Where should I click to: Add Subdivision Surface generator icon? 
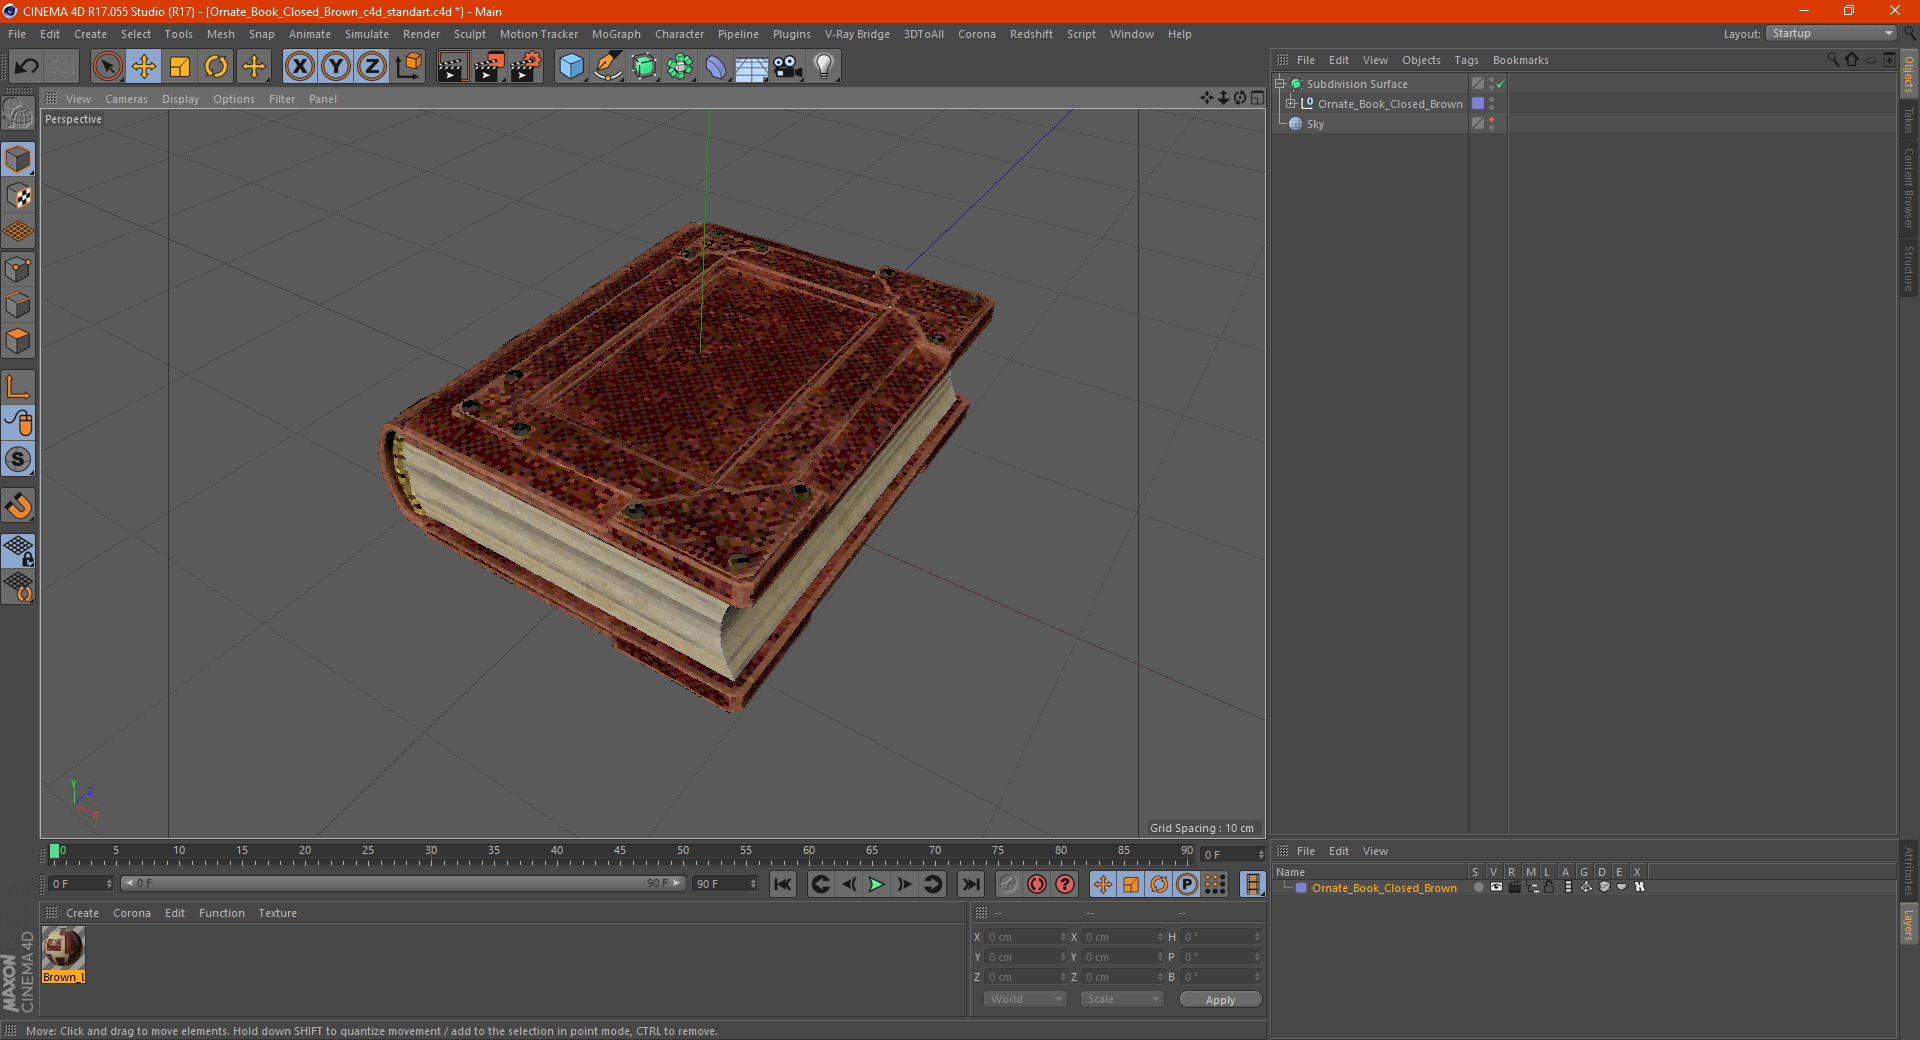644,67
